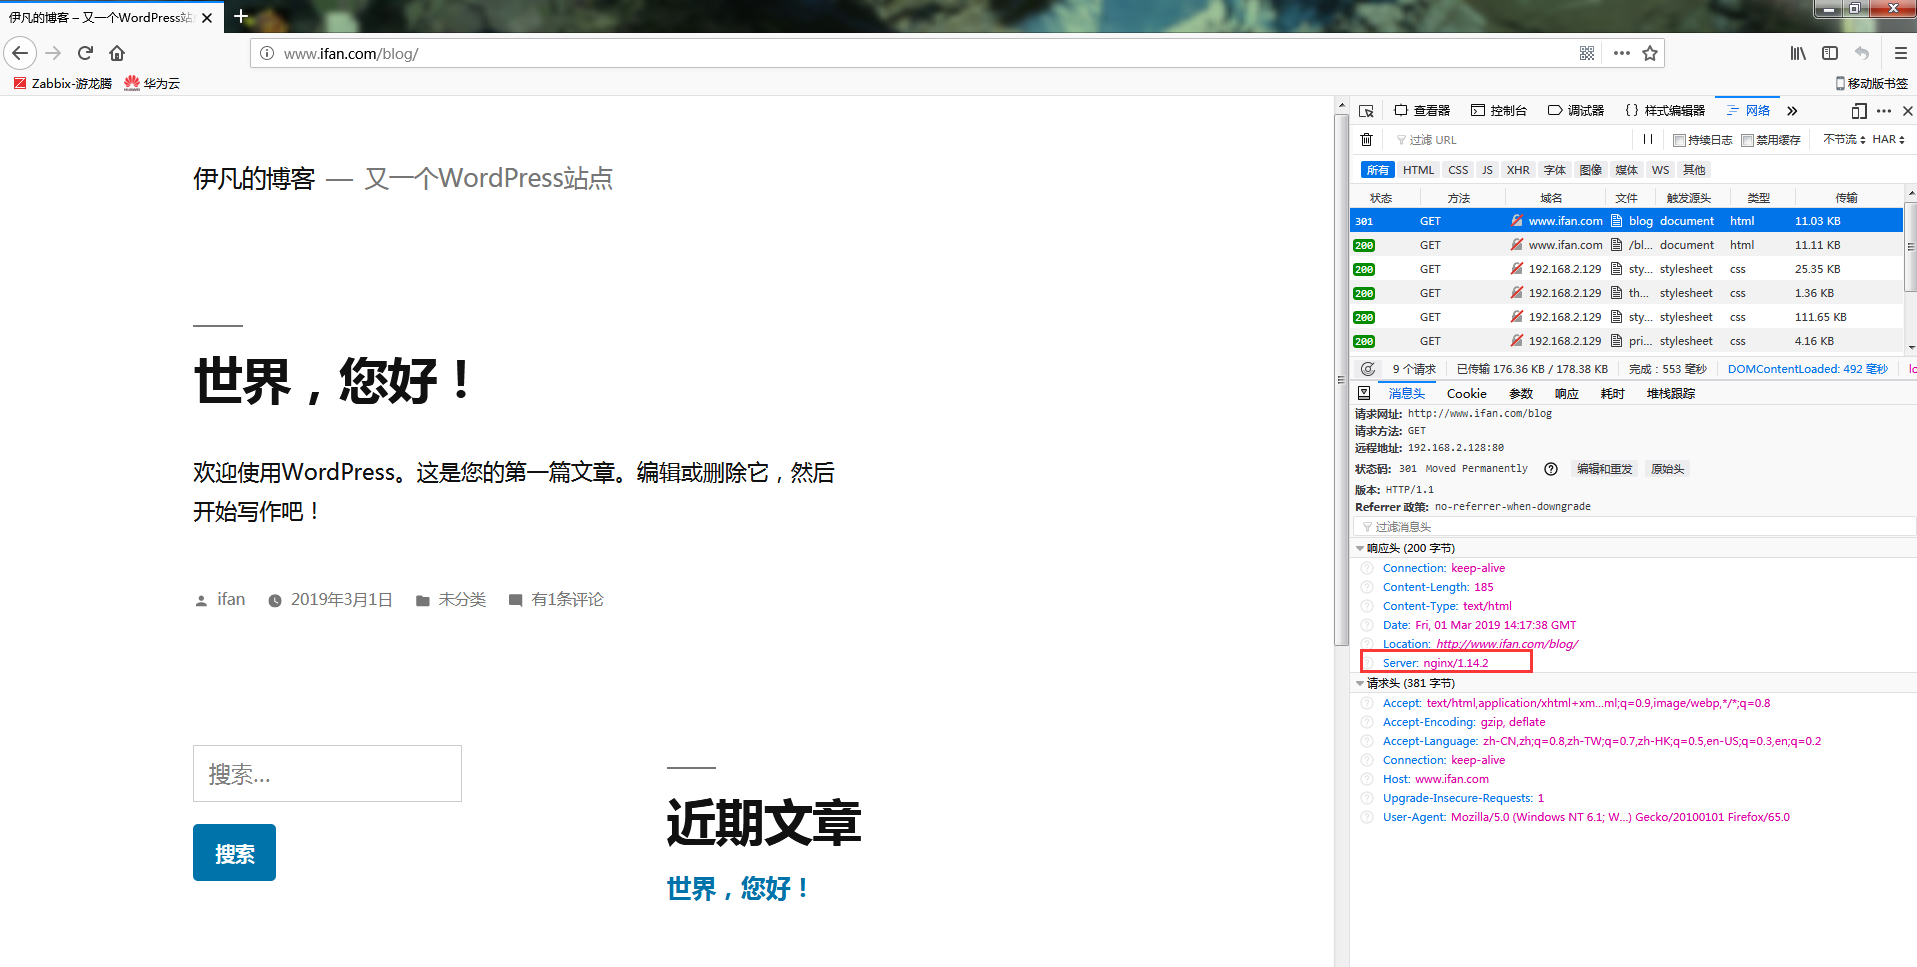Sort requests by the 传输 column
The height and width of the screenshot is (967, 1917).
(x=1846, y=198)
